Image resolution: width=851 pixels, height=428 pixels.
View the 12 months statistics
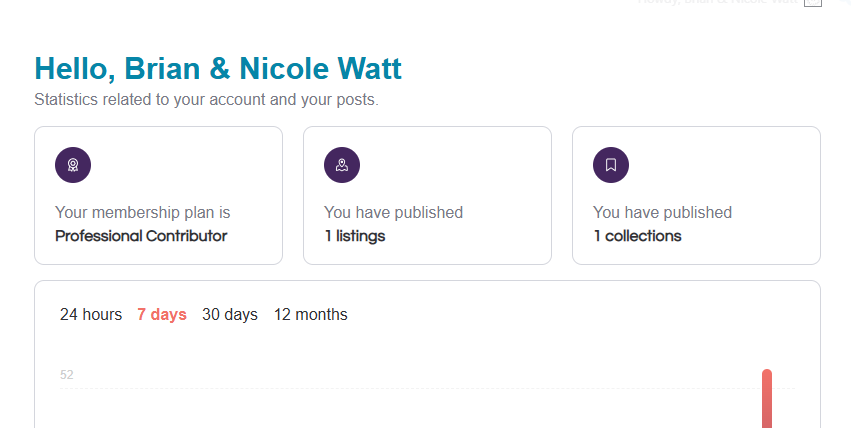[x=311, y=315]
